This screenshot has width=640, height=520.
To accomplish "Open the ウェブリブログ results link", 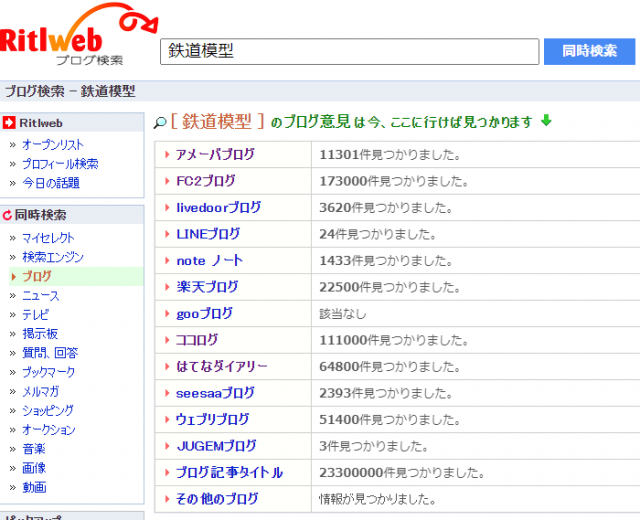I will [x=212, y=420].
